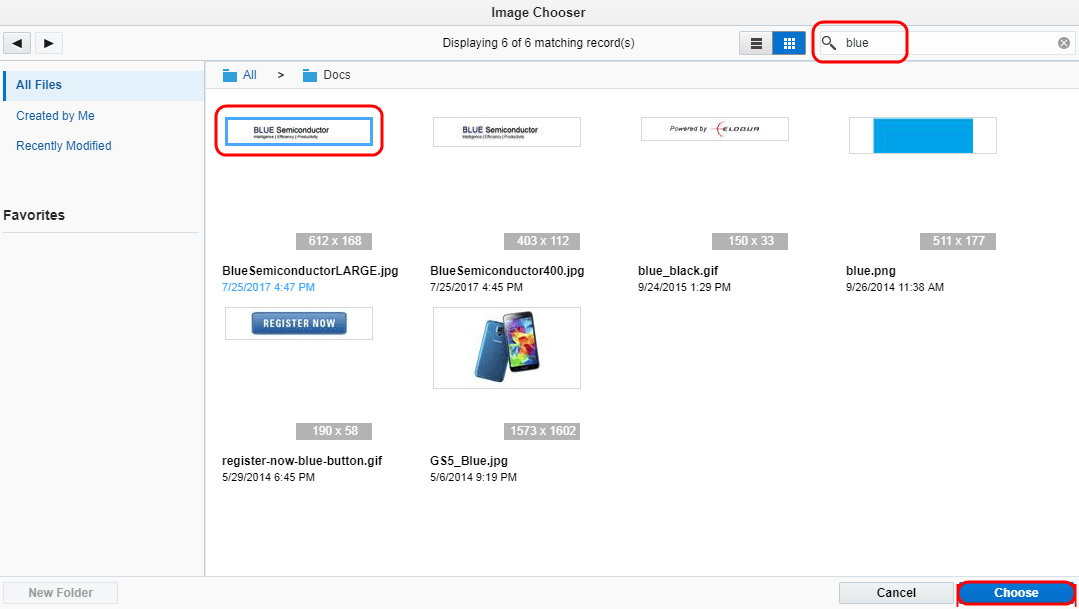This screenshot has width=1079, height=609.
Task: Toggle list view display mode
Action: [755, 42]
